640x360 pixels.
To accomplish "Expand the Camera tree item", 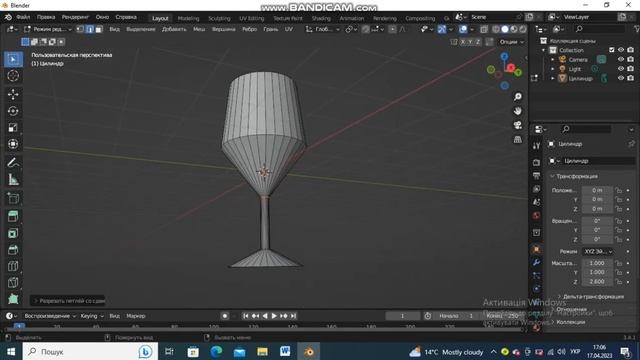I will coord(553,60).
